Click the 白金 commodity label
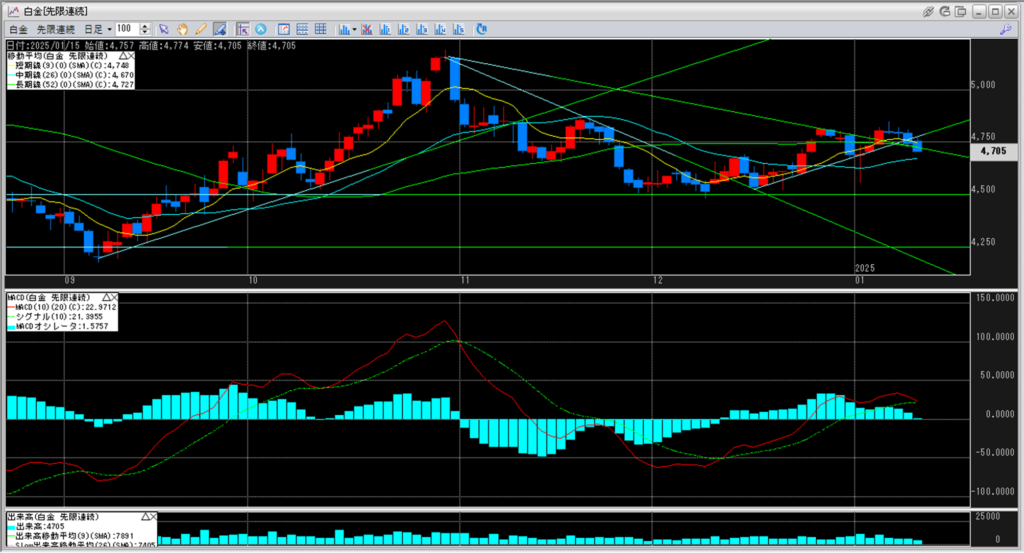Image resolution: width=1024 pixels, height=553 pixels. click(x=16, y=30)
